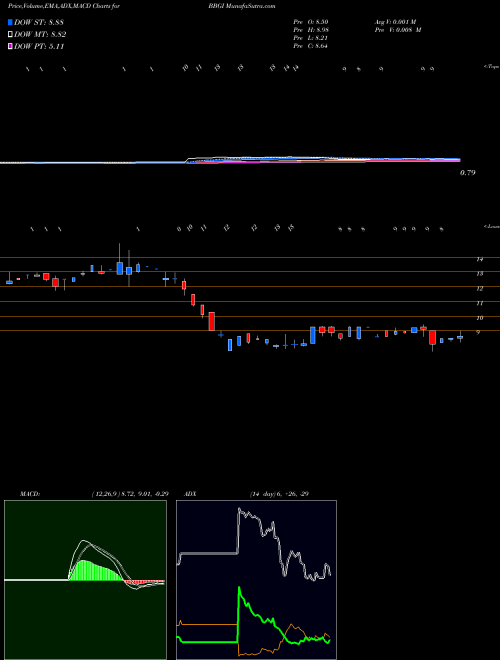Click price axis label 9

click(x=478, y=333)
